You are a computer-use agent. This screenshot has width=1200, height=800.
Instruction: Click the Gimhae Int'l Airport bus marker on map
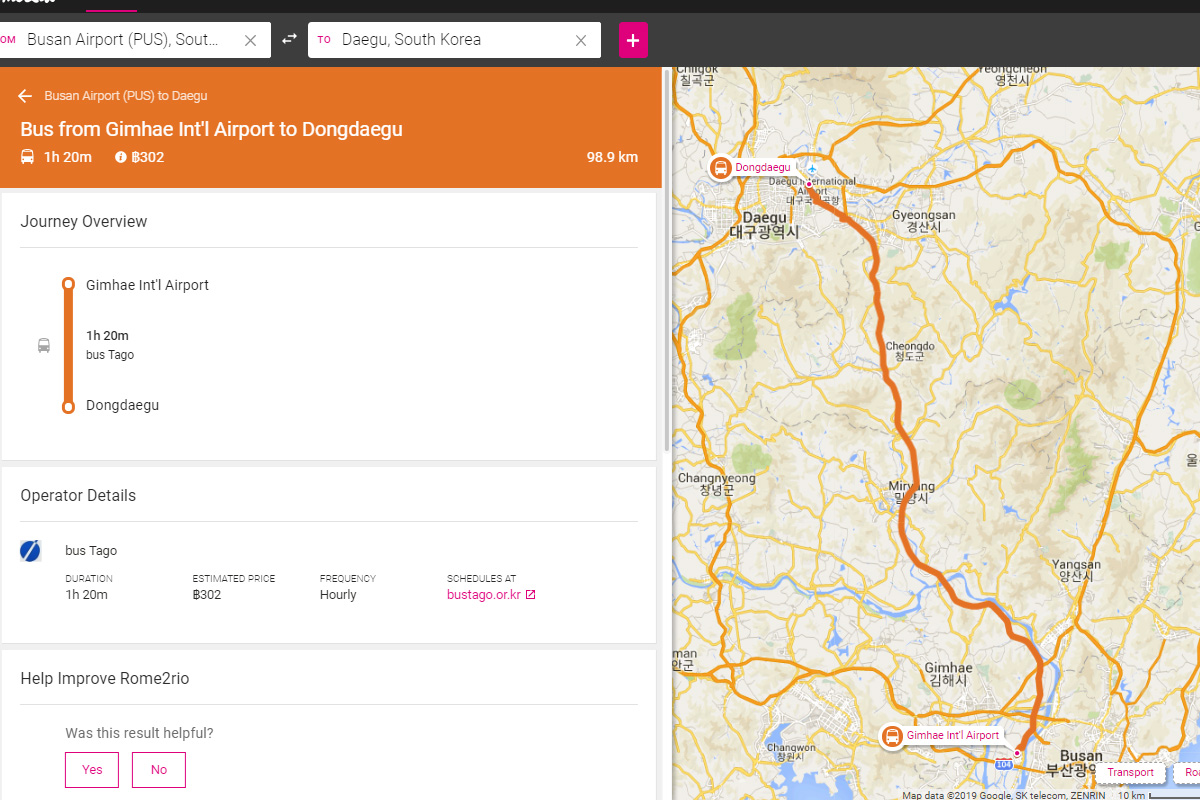(x=892, y=736)
